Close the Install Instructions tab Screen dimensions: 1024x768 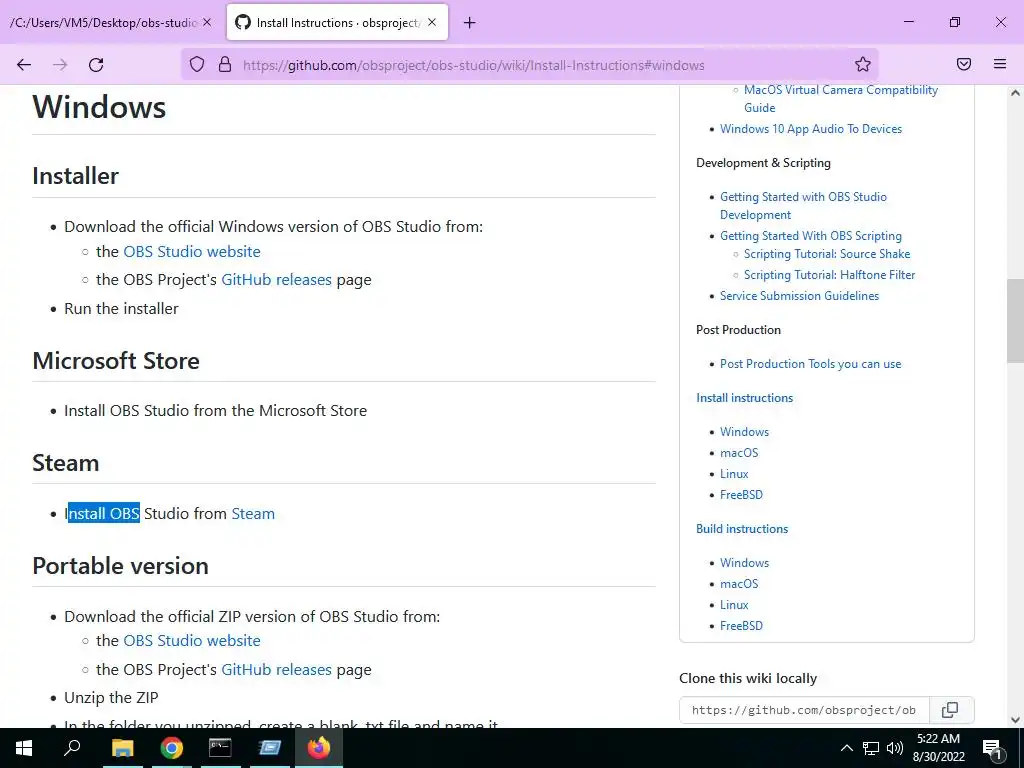pos(432,22)
